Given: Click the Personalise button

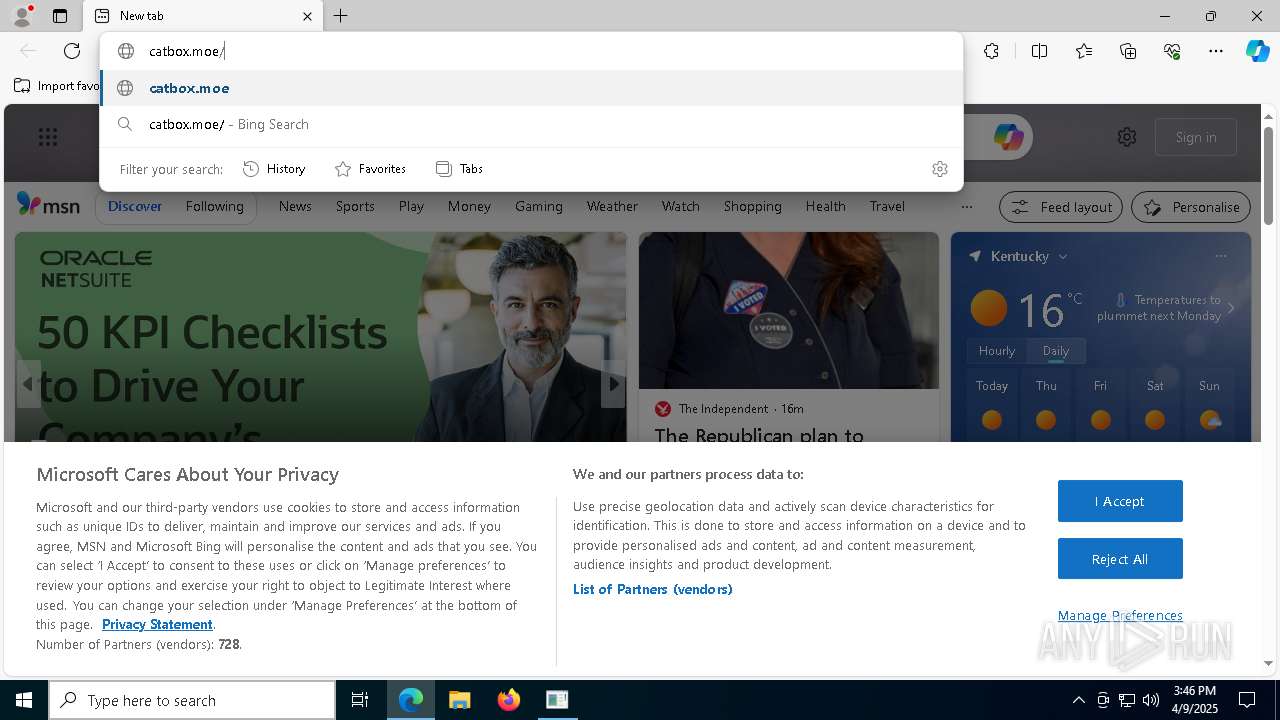Looking at the screenshot, I should coord(1191,207).
